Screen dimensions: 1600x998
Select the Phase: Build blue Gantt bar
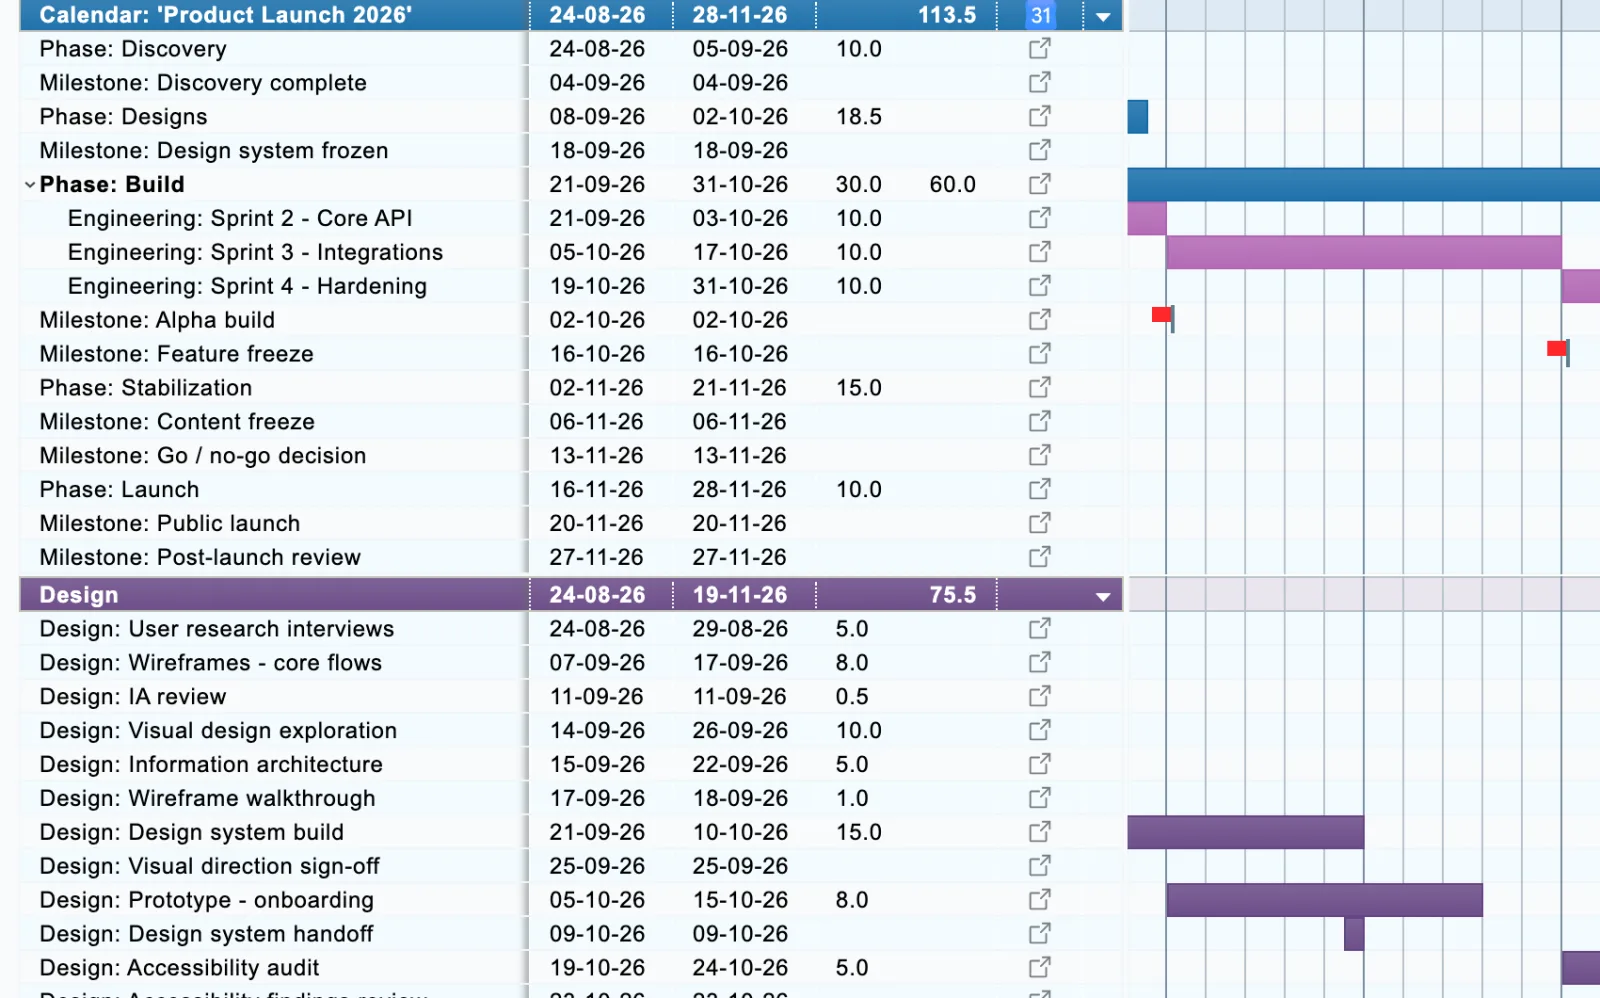pos(1364,184)
